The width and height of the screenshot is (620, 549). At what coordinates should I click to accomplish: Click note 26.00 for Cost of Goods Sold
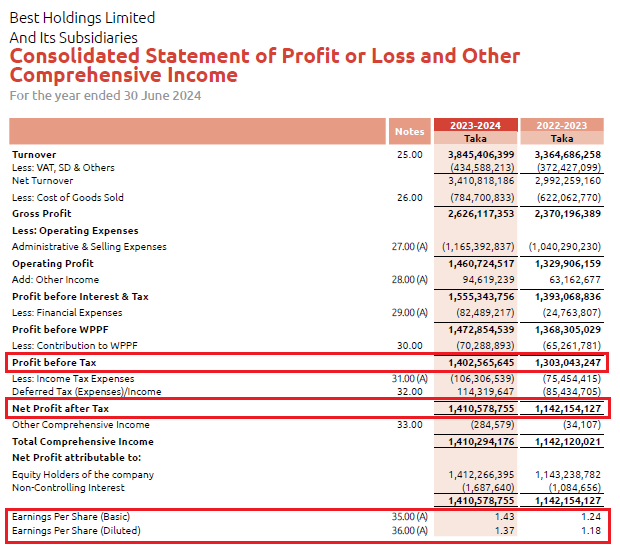(409, 198)
